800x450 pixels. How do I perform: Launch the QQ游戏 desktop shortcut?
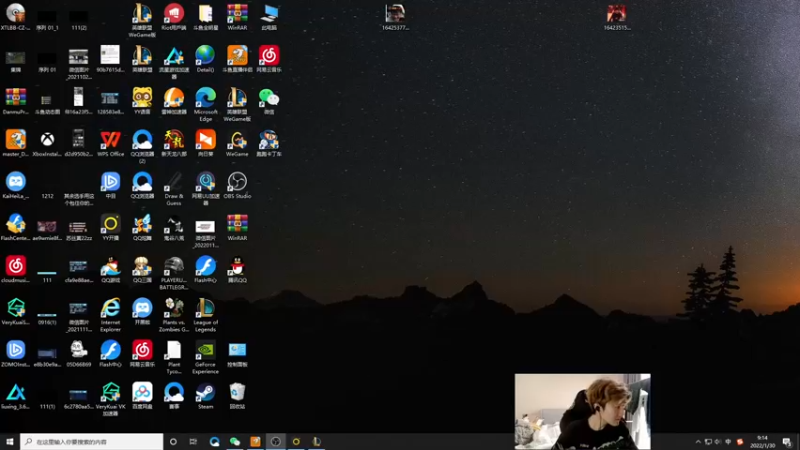(x=110, y=269)
